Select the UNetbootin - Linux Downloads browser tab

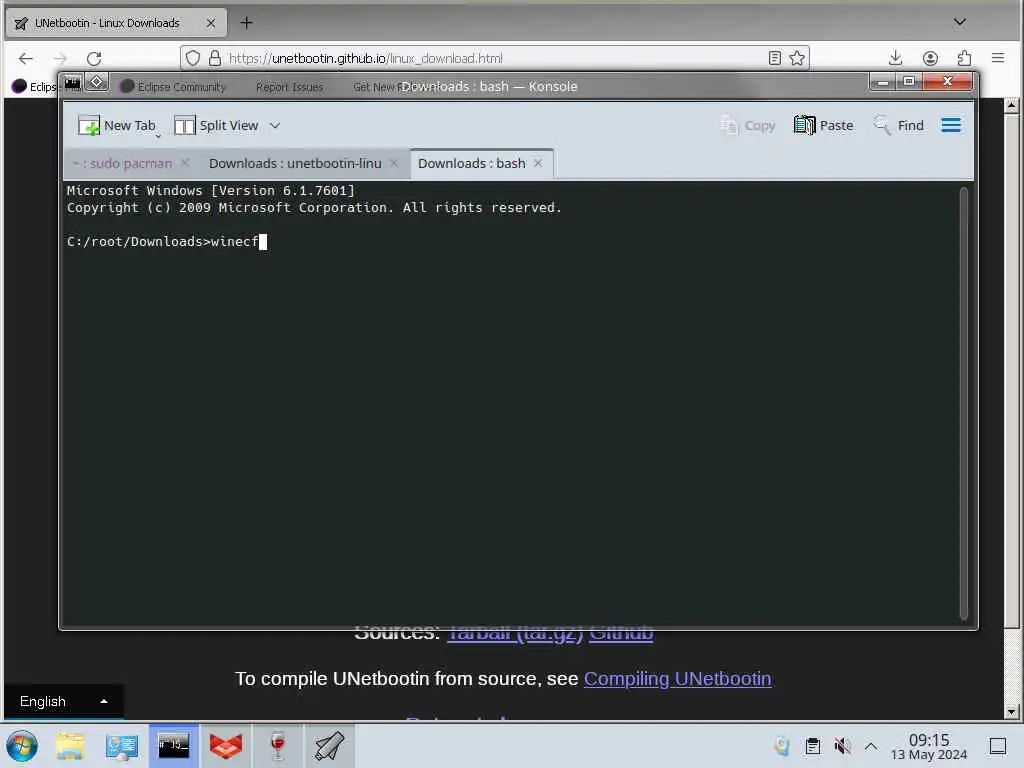point(116,23)
